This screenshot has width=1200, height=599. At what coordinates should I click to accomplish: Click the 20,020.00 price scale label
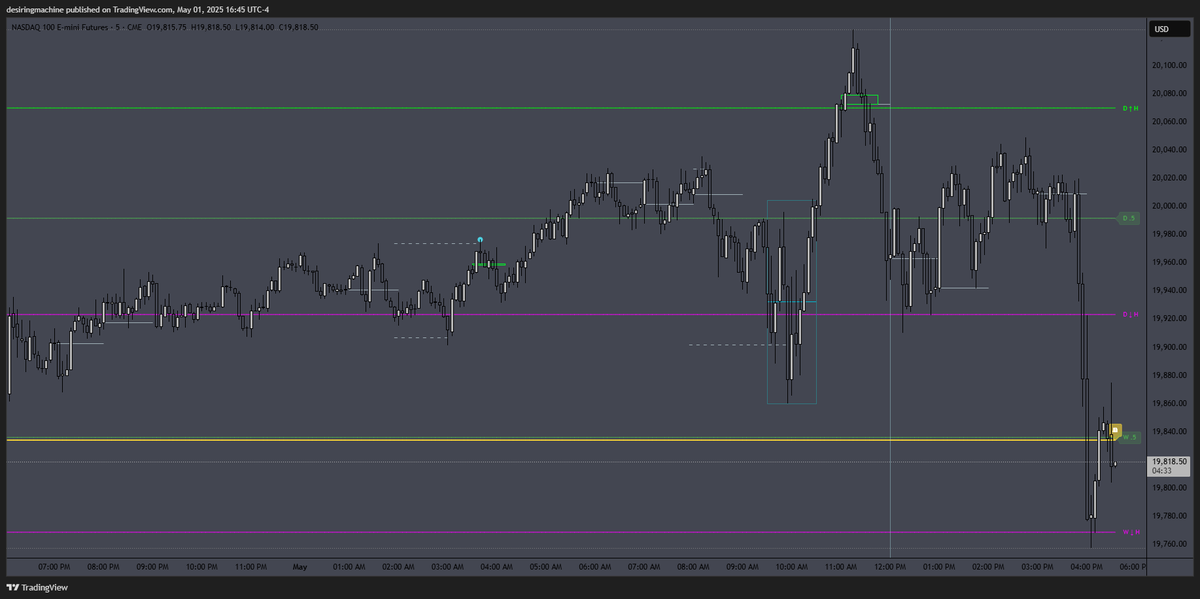[x=1169, y=178]
